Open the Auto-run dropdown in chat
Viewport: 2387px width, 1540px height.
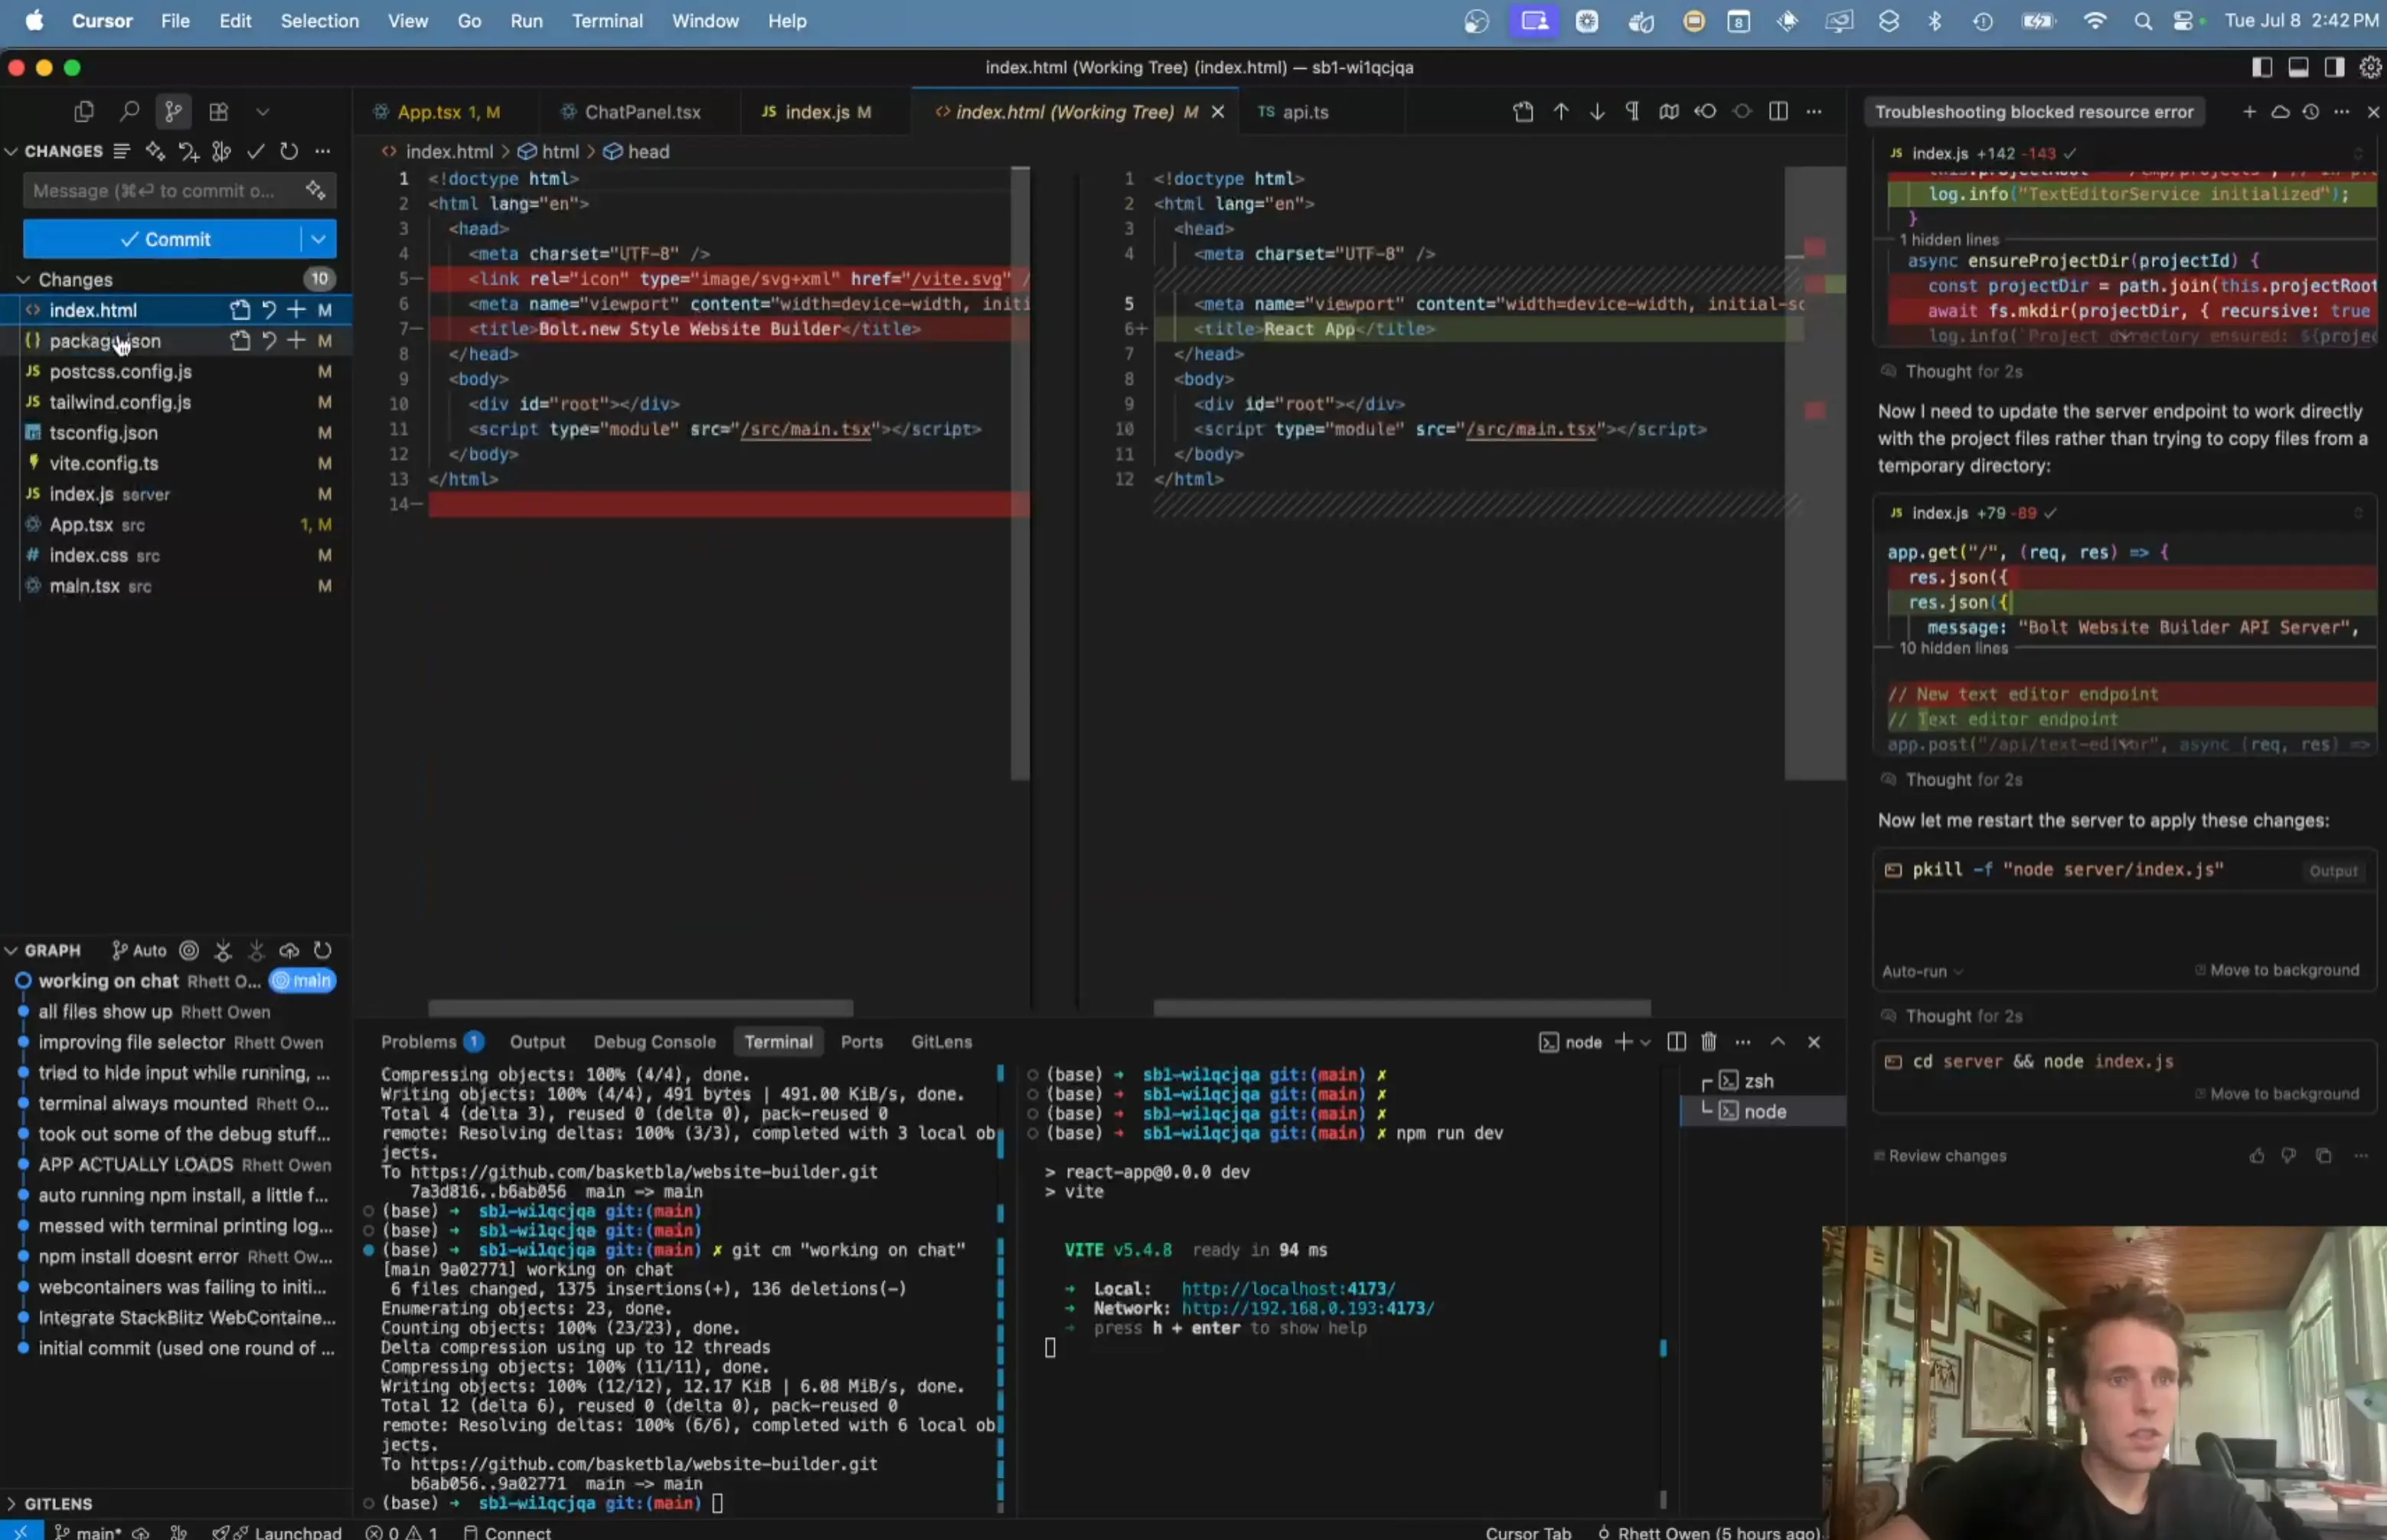1922,971
